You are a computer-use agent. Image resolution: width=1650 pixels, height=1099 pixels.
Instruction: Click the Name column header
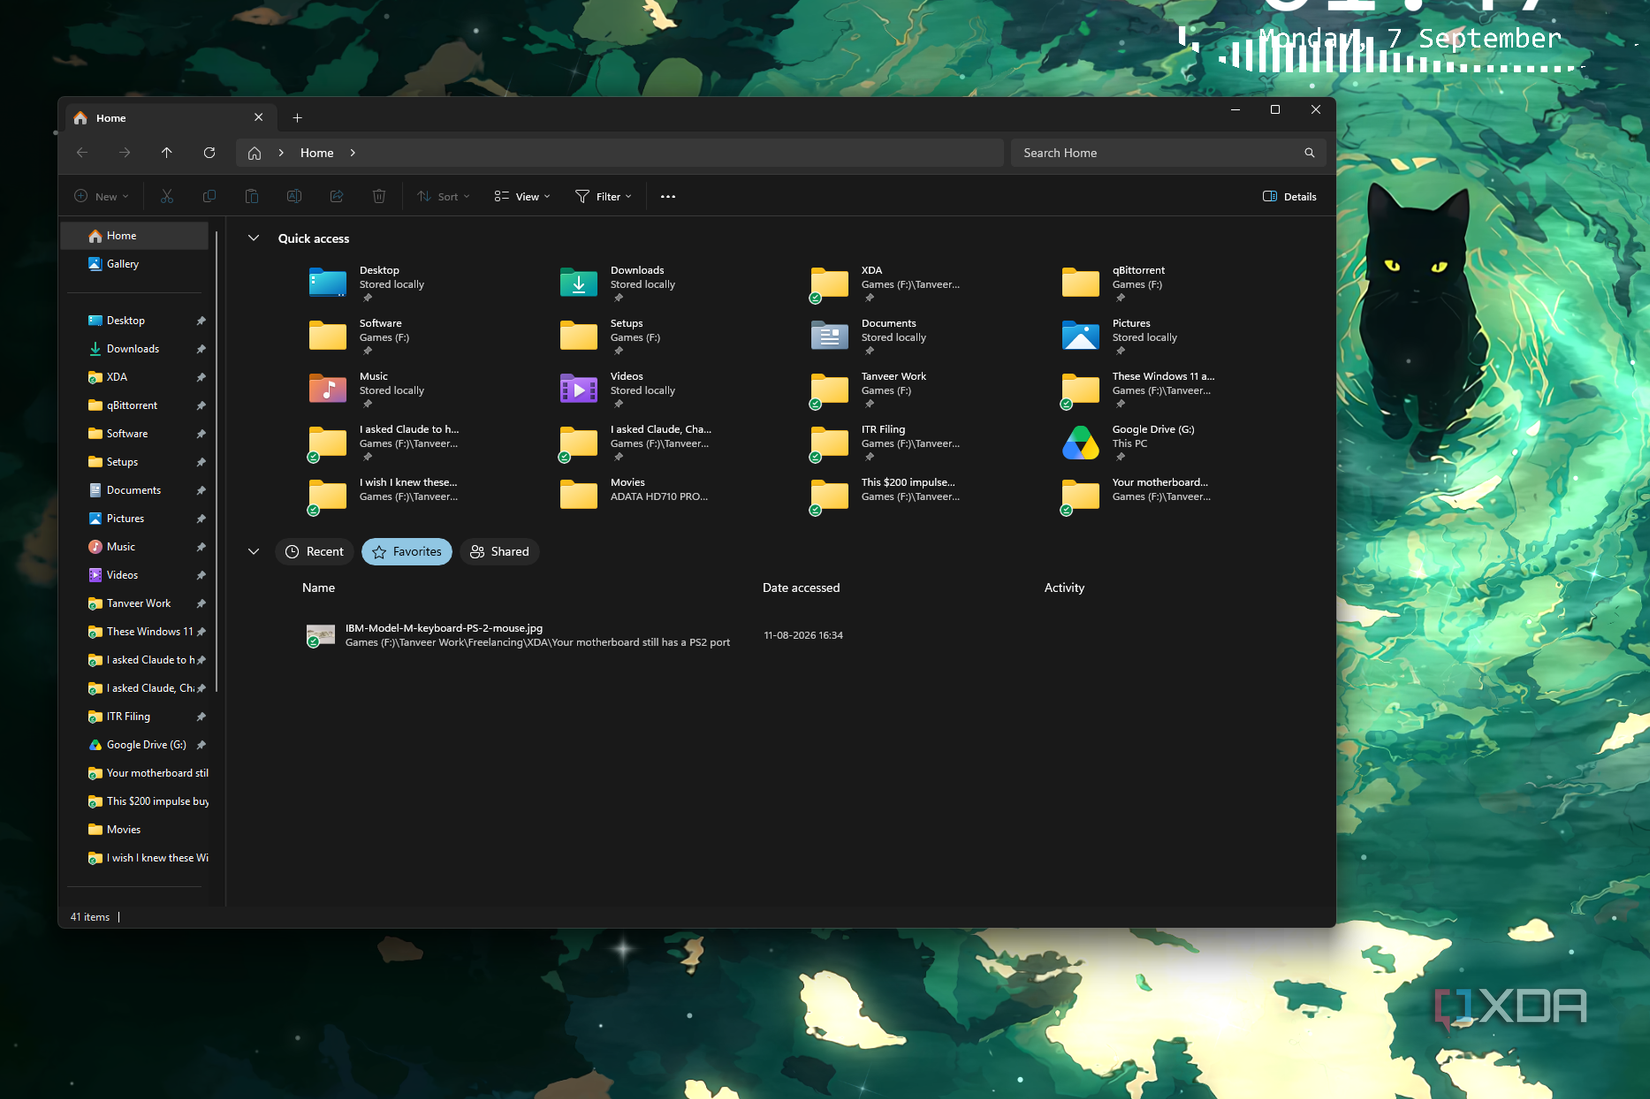[318, 587]
